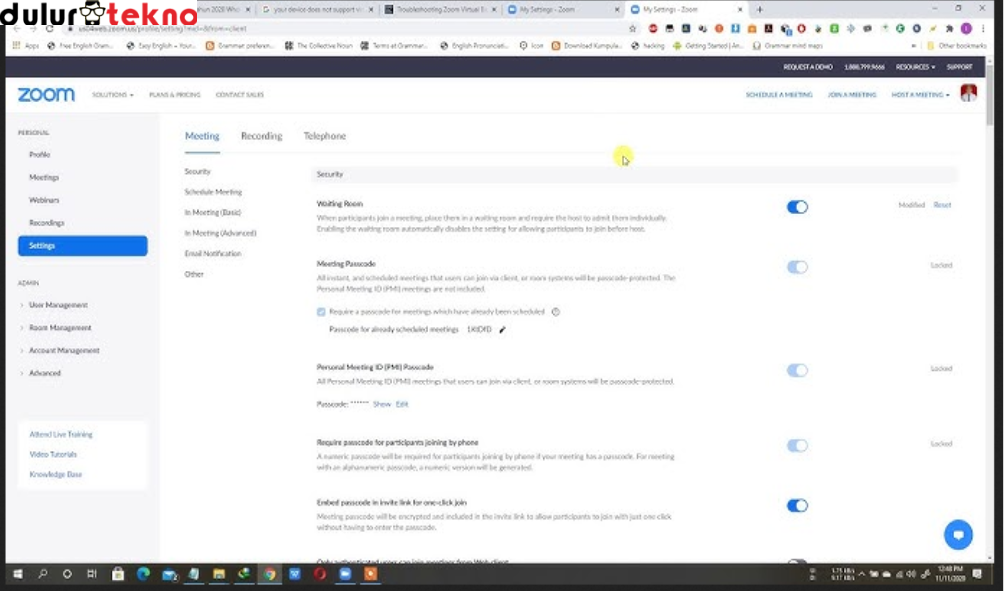
Task: Click Join a Meeting link
Action: (x=852, y=95)
